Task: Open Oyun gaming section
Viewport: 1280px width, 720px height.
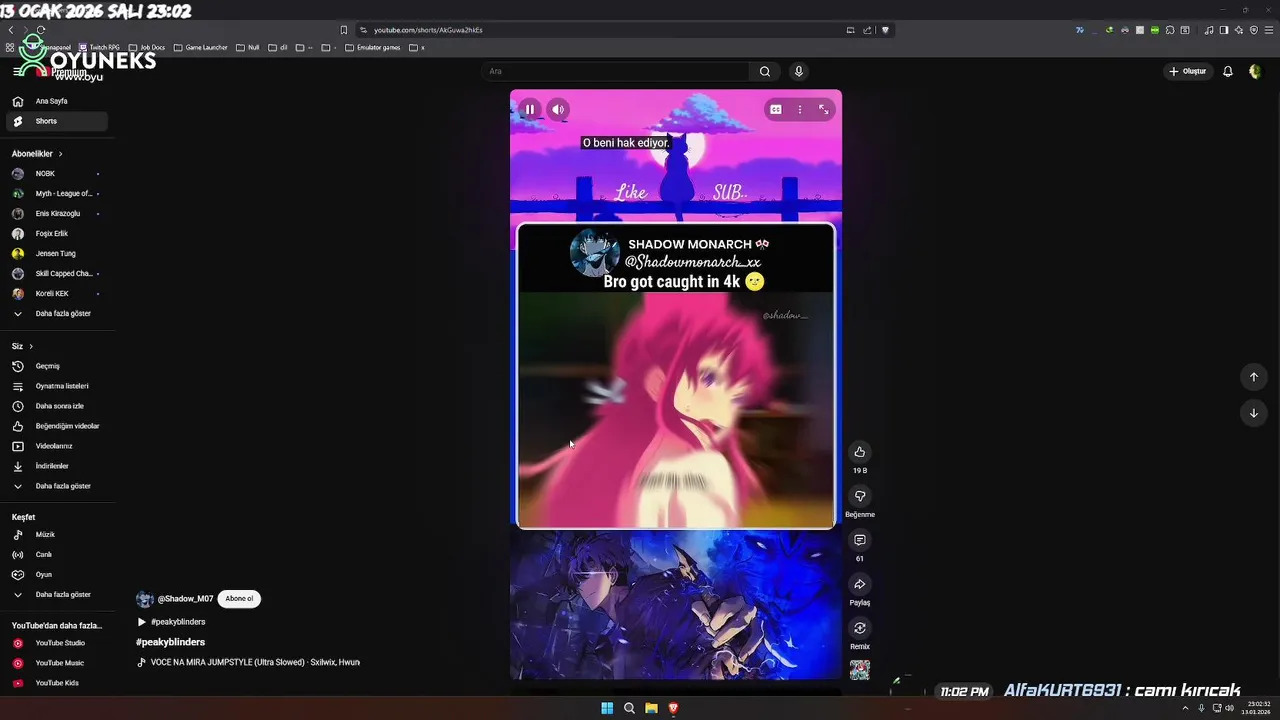Action: coord(57,575)
